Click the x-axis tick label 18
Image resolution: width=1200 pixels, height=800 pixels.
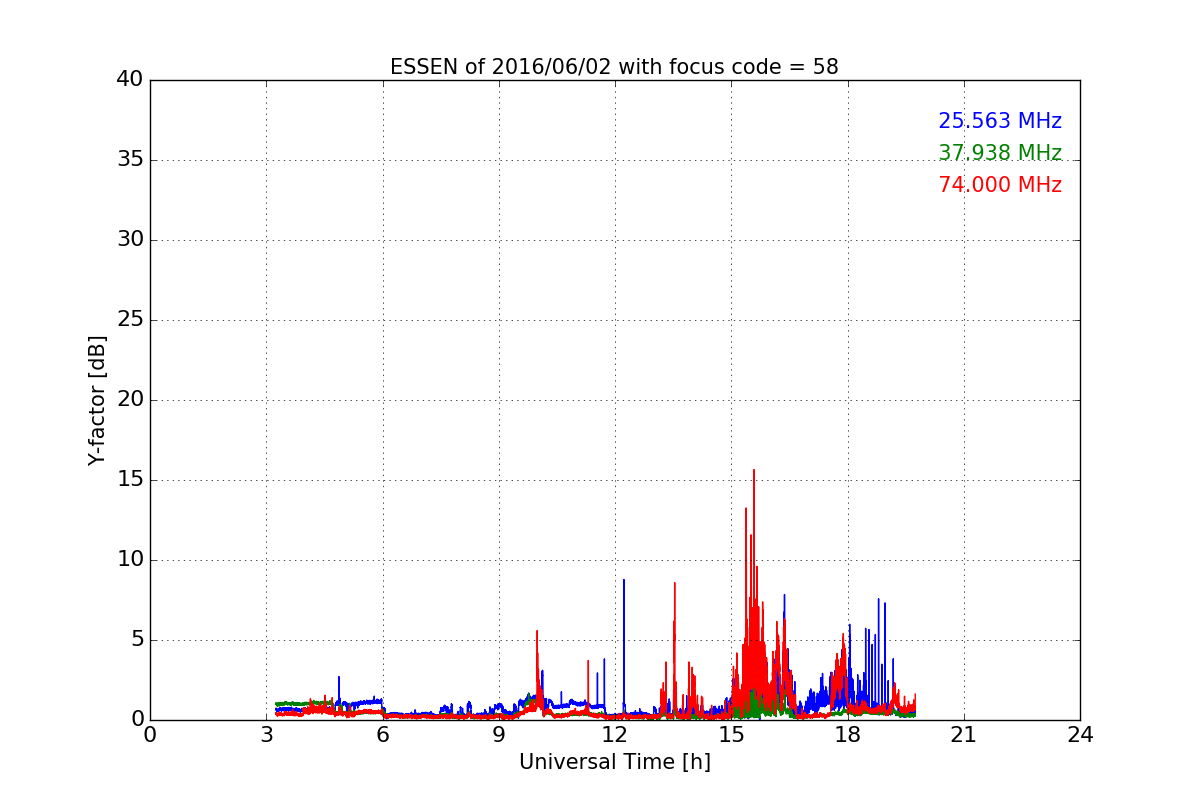pyautogui.click(x=848, y=735)
